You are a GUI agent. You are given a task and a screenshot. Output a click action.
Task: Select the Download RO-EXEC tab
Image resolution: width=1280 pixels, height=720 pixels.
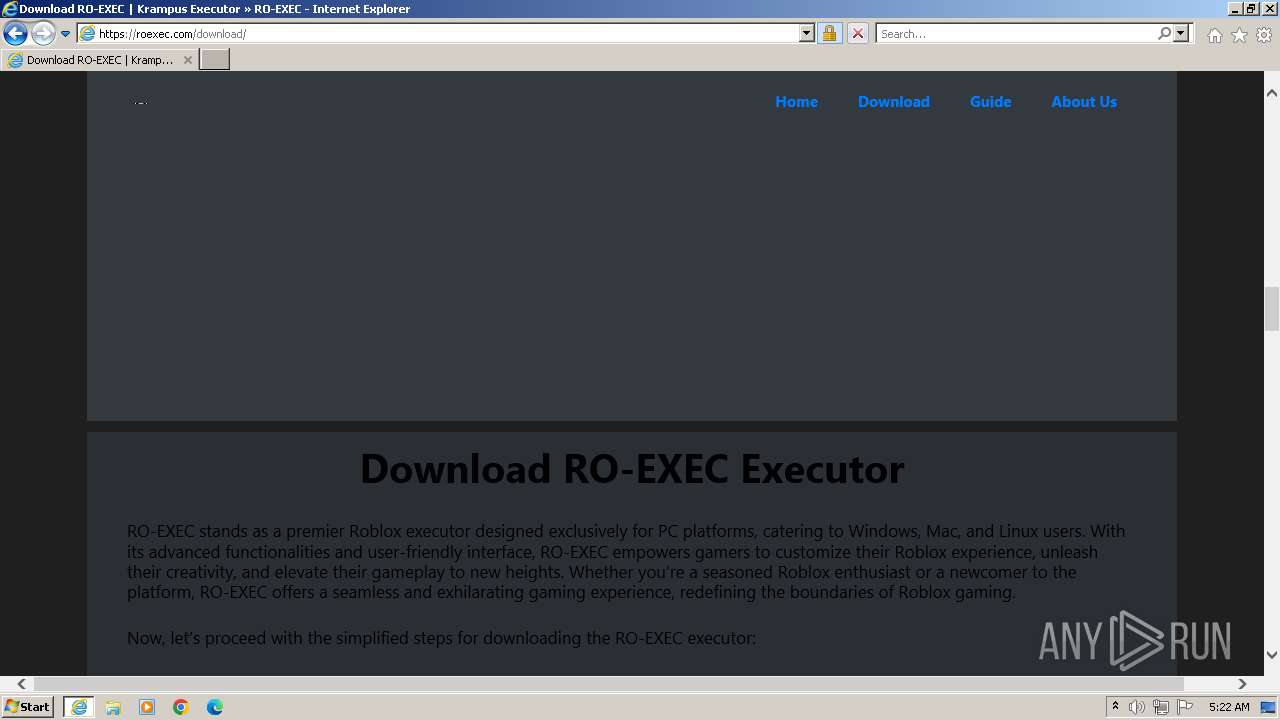coord(99,60)
